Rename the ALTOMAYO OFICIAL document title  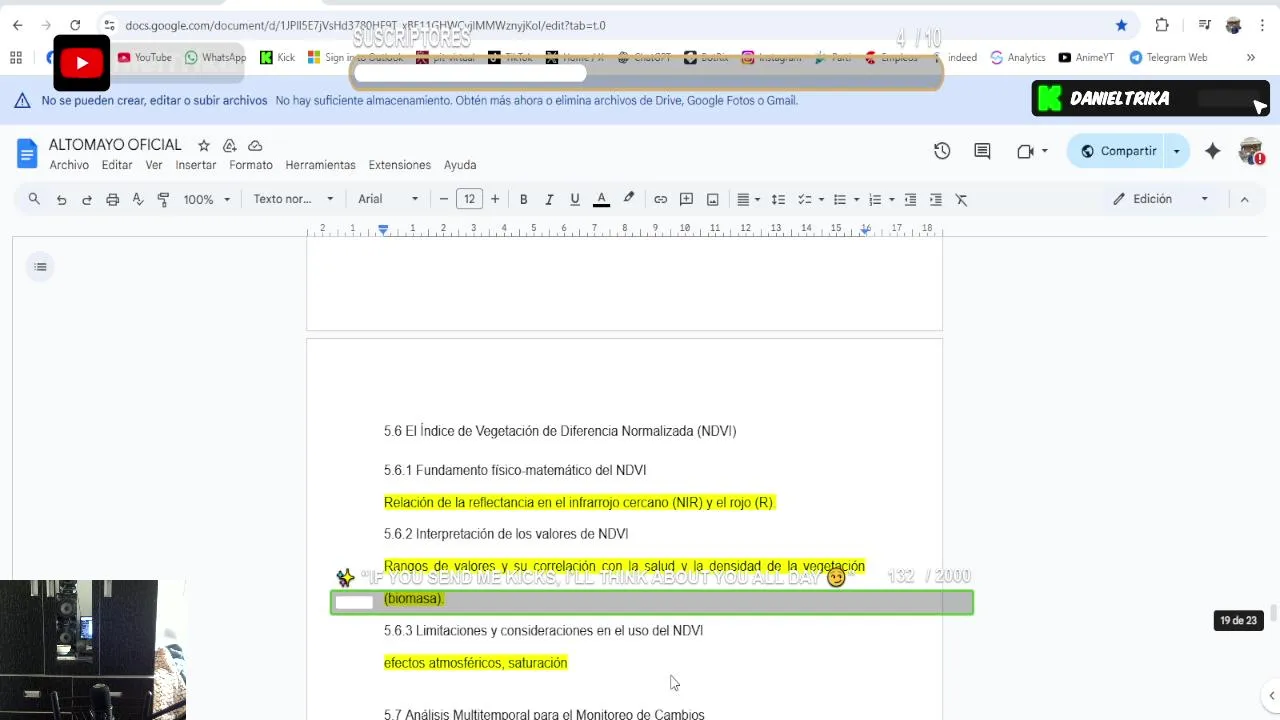coord(115,145)
